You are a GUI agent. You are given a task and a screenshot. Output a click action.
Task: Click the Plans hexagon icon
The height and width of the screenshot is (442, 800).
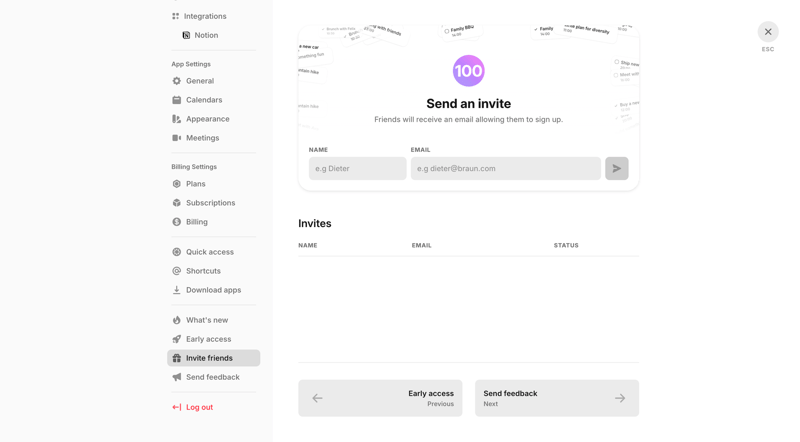click(x=177, y=184)
